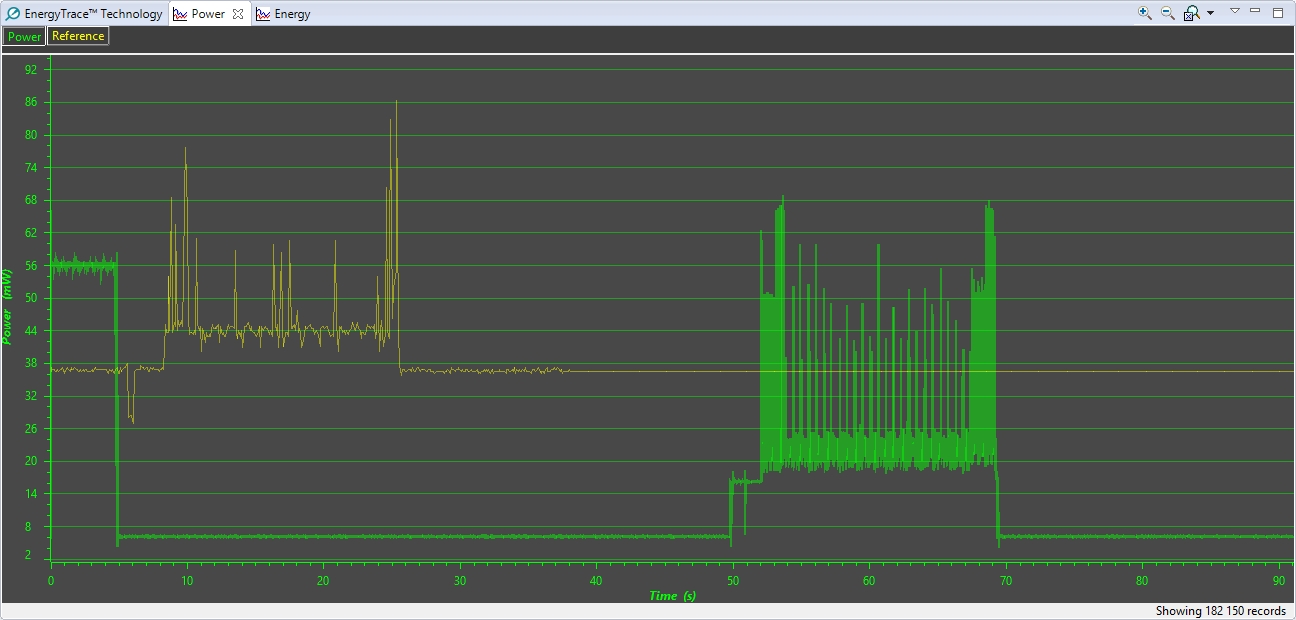Switch to the Energy tab

point(283,14)
